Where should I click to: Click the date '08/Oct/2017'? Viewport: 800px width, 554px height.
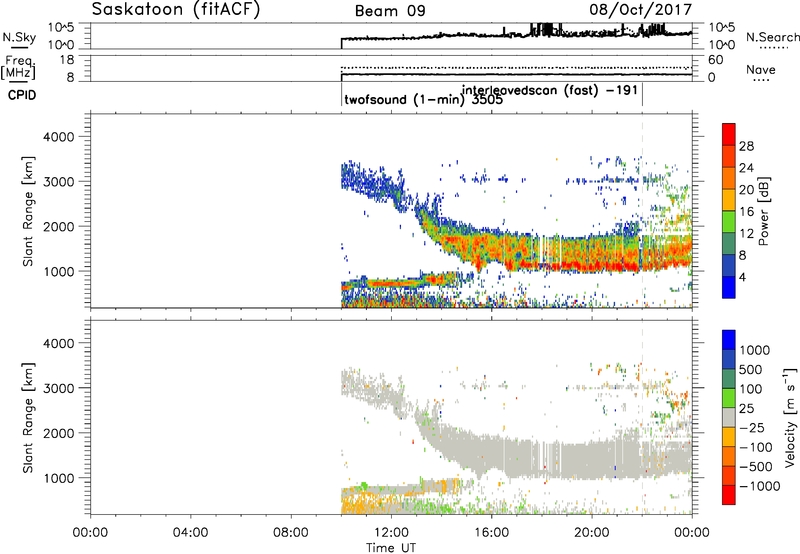pos(641,10)
